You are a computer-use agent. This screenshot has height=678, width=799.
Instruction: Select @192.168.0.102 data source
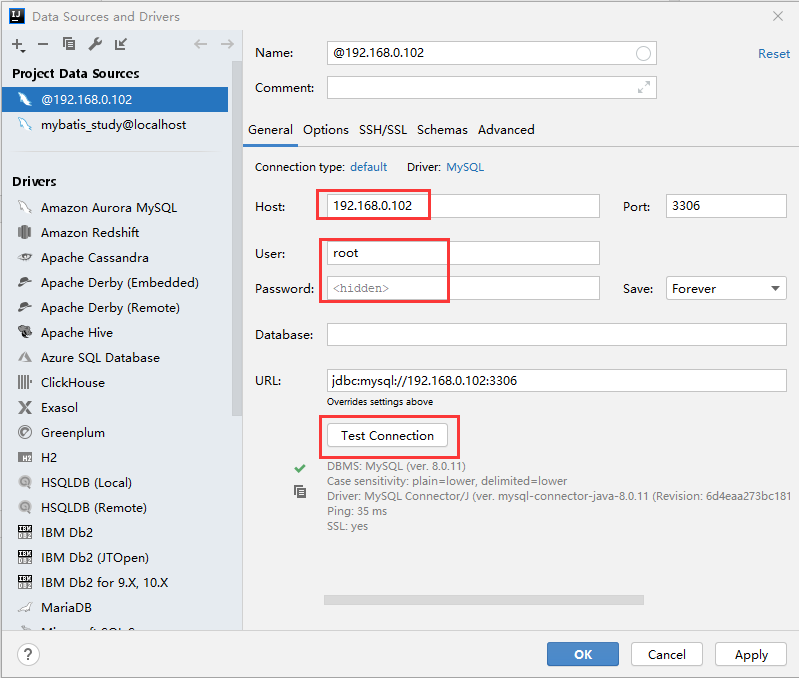click(x=115, y=99)
